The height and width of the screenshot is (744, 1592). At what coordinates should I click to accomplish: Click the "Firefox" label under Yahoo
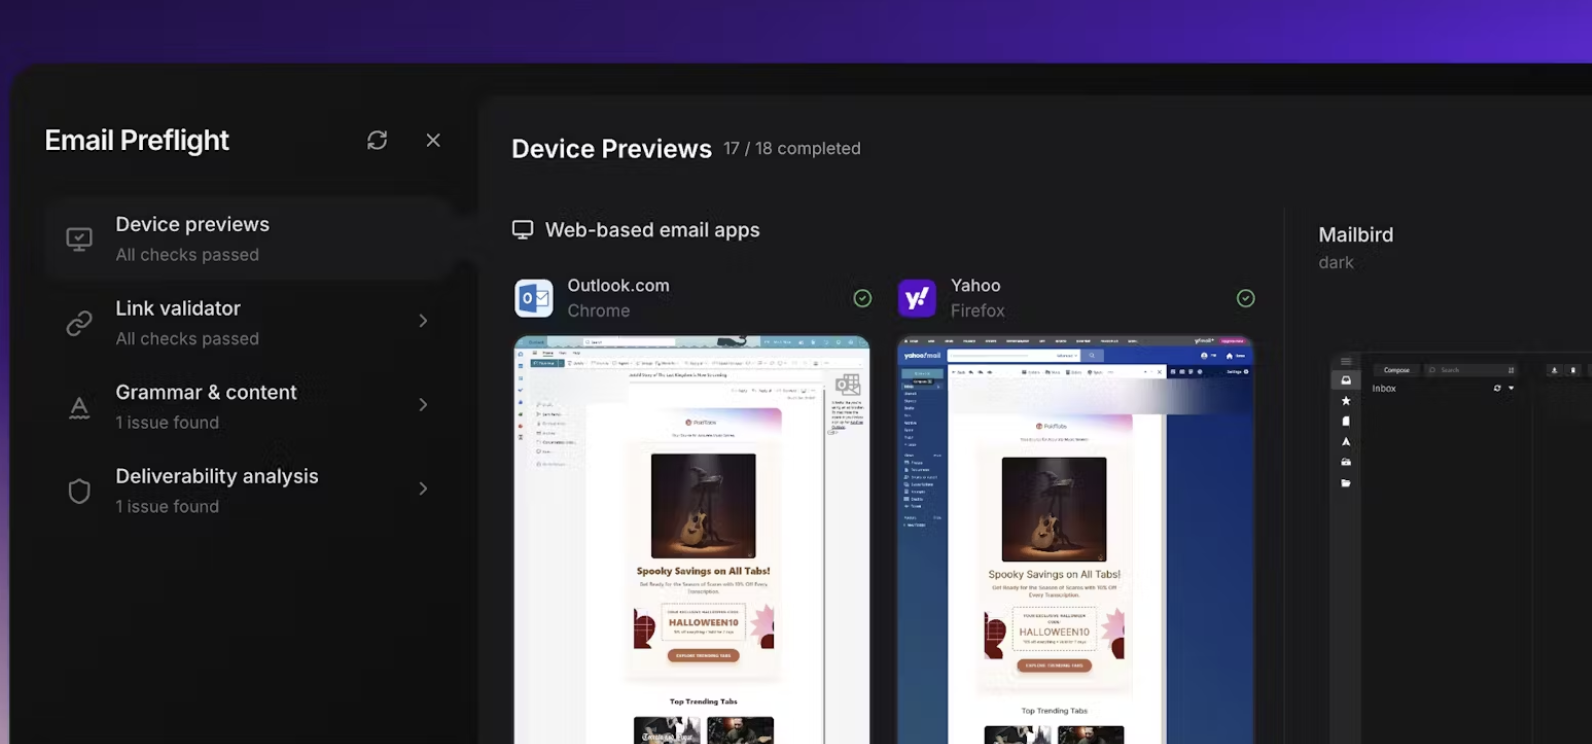[977, 311]
